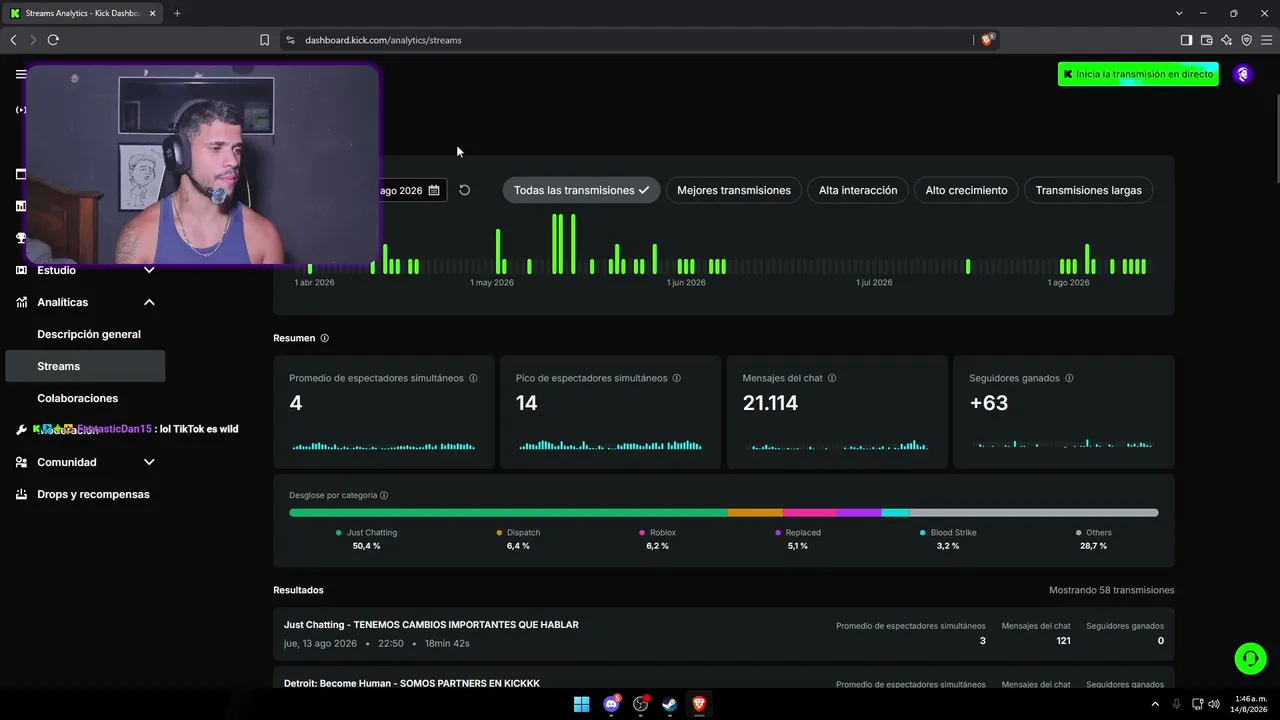The height and width of the screenshot is (720, 1280).
Task: Open the info icon next to Resumen
Action: (324, 338)
